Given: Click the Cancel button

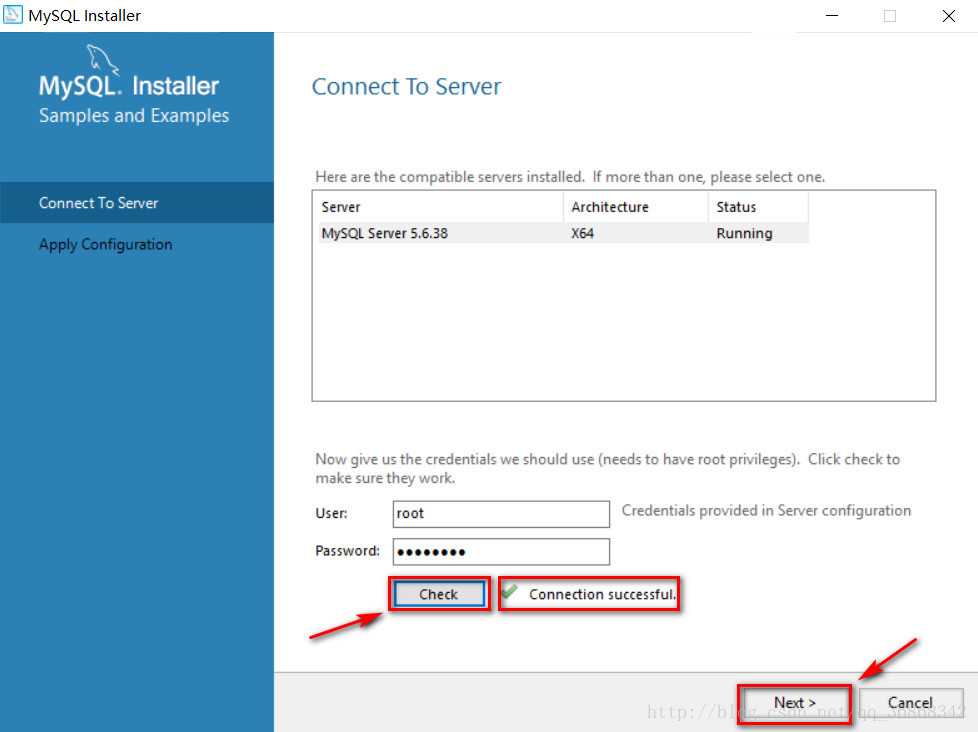Looking at the screenshot, I should [x=911, y=703].
